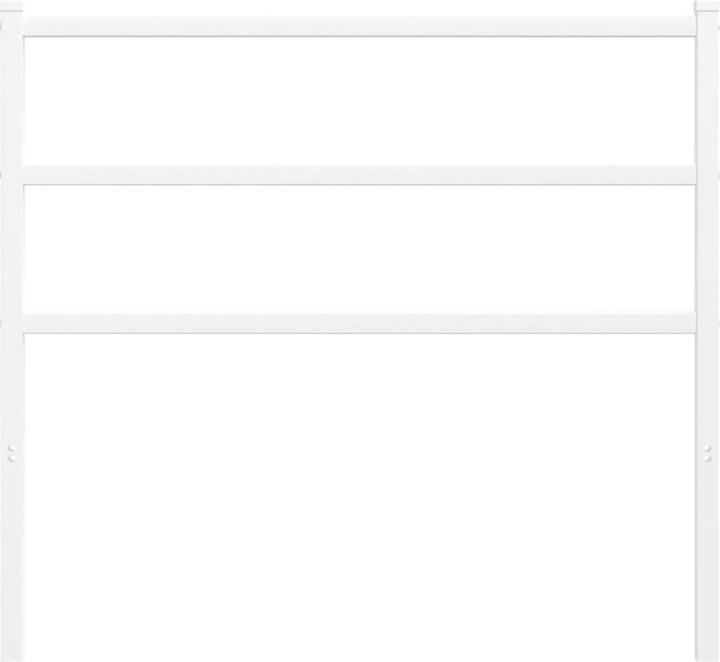
Task: Select the middle horizontal white rail
Action: coord(360,175)
